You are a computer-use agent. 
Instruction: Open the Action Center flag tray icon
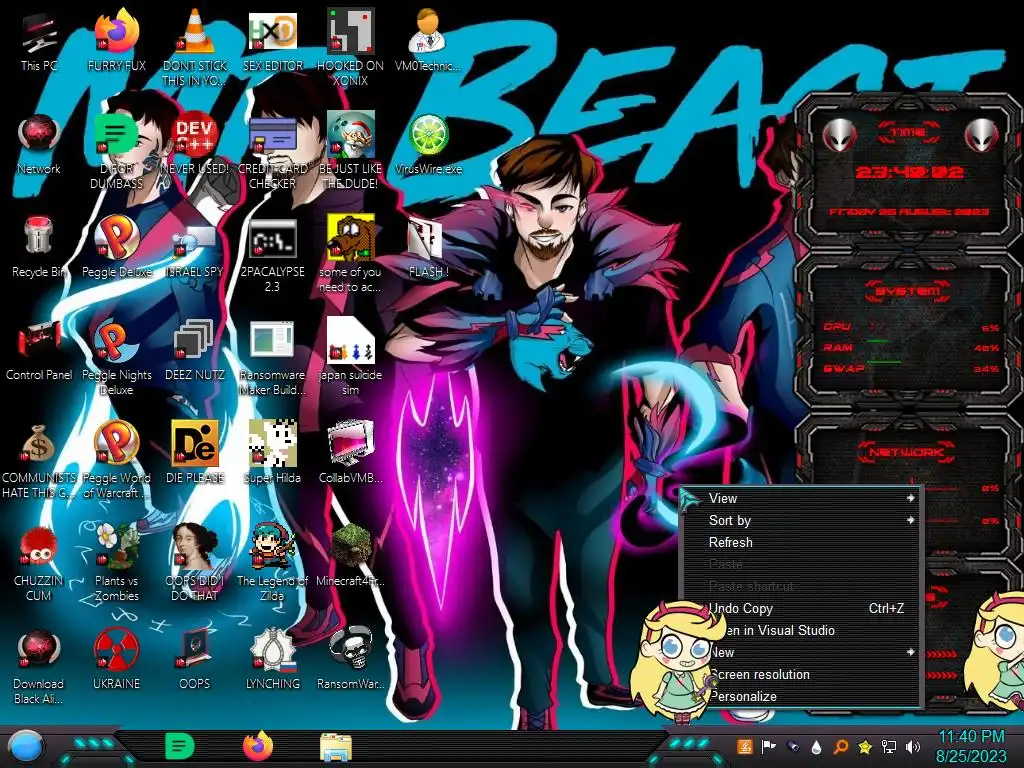tap(769, 746)
